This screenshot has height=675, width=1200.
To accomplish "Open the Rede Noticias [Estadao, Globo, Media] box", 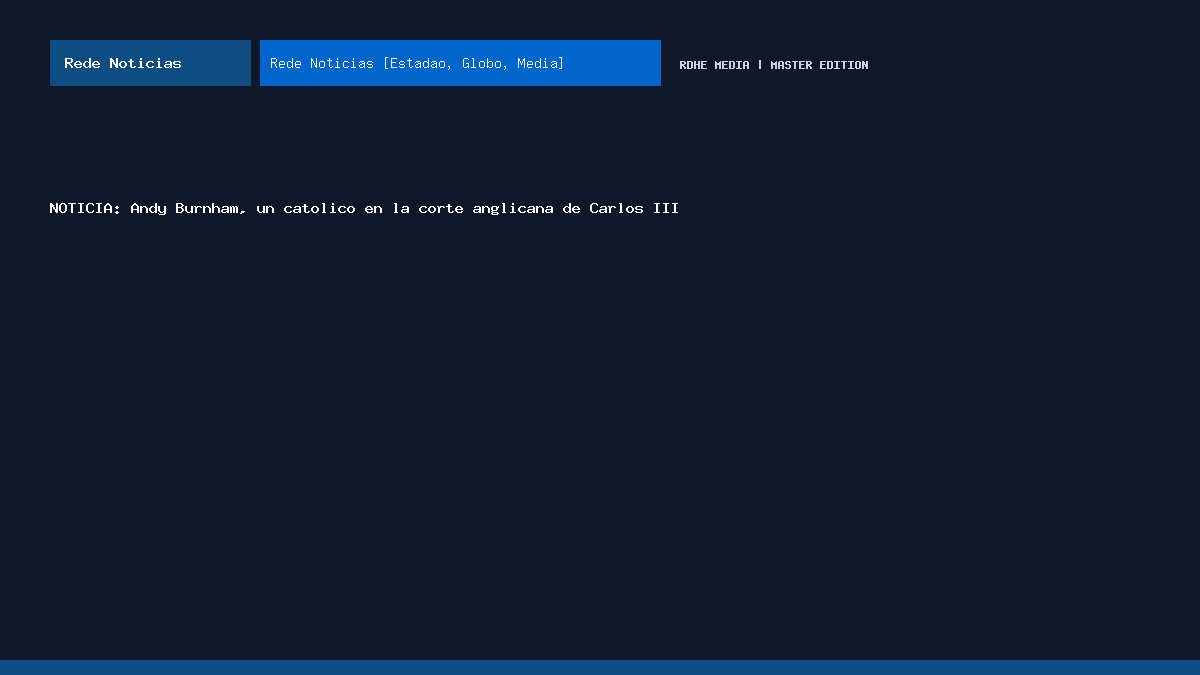I will pyautogui.click(x=460, y=63).
